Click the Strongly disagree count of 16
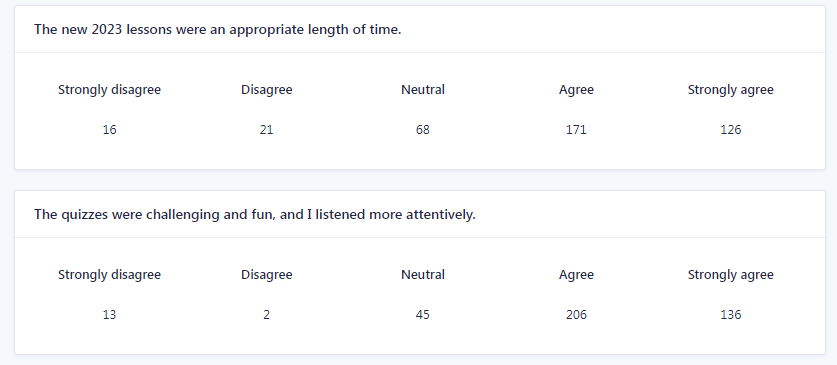This screenshot has height=365, width=837. point(109,130)
